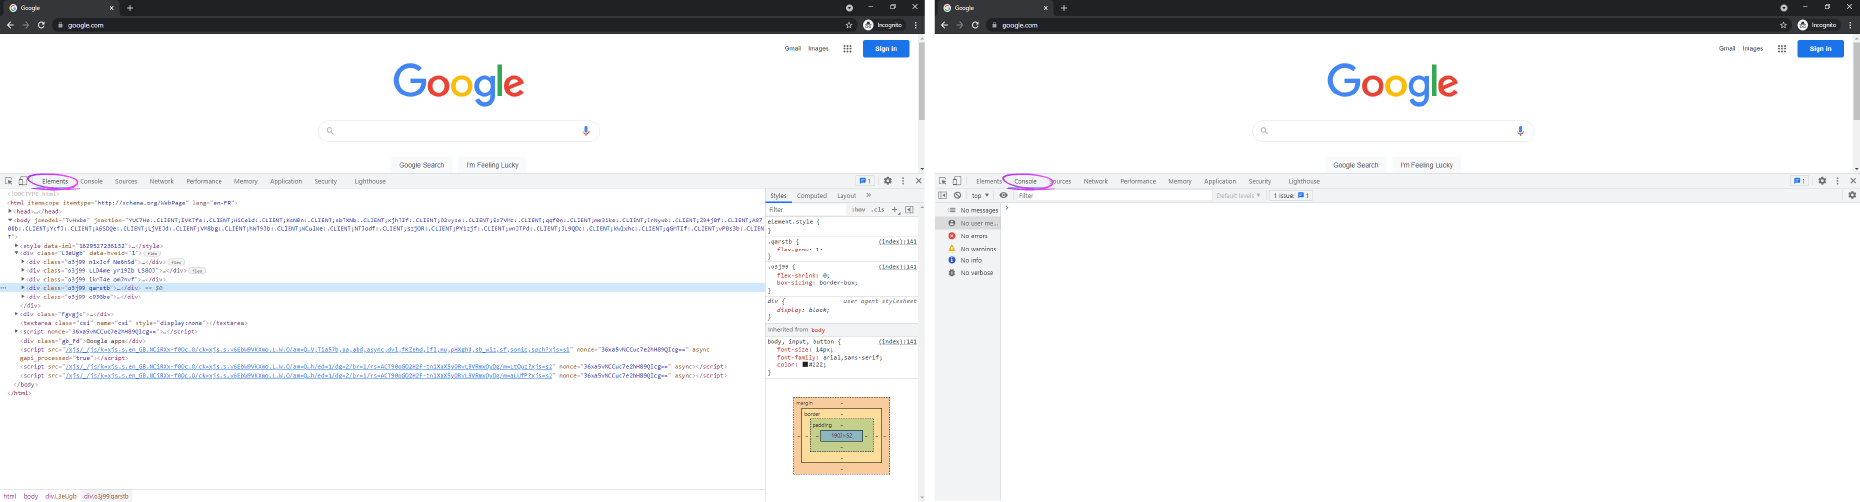The image size is (1860, 502).
Task: Create live expression eye icon in console
Action: 1003,196
